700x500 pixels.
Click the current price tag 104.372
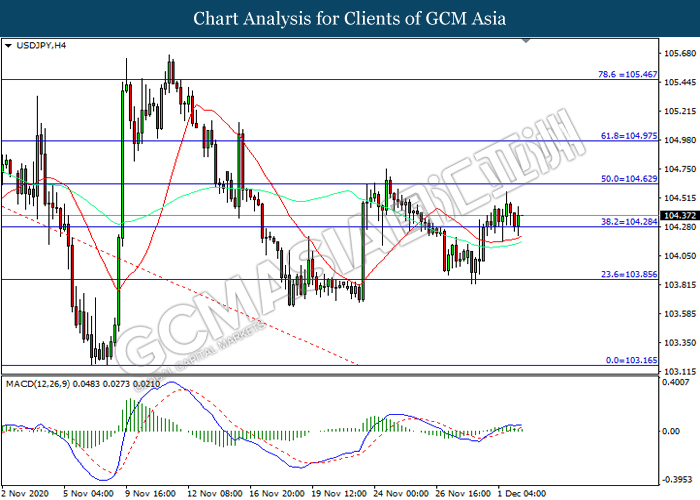[x=679, y=216]
